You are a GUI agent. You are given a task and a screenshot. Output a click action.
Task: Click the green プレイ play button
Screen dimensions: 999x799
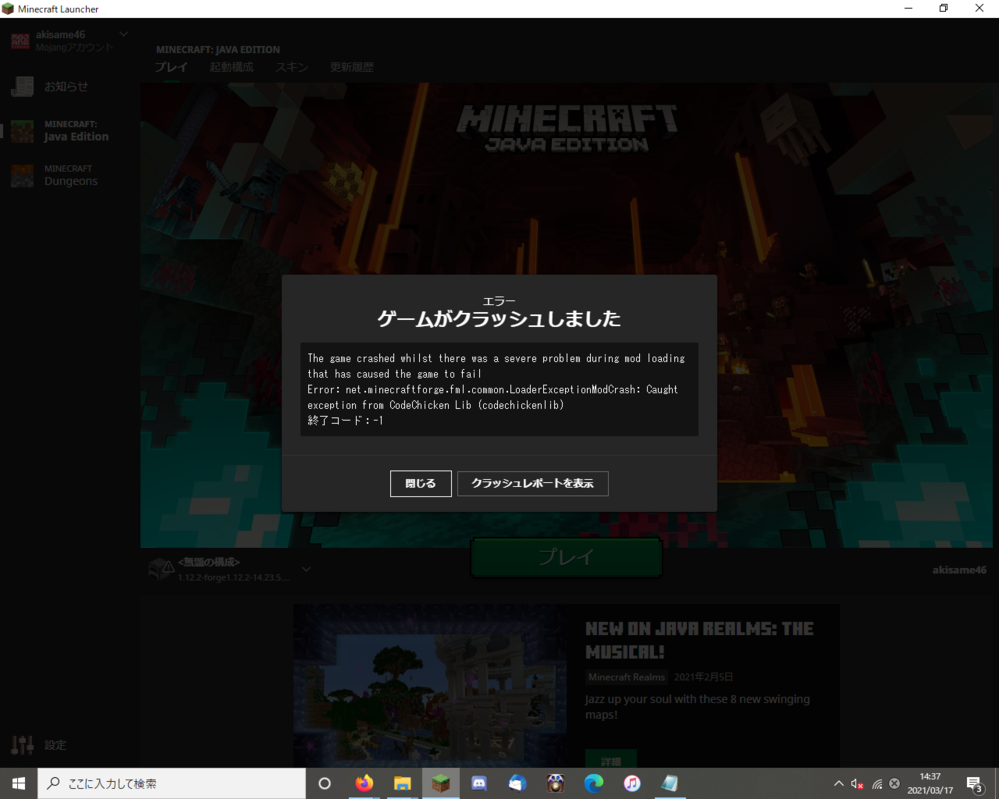[566, 558]
